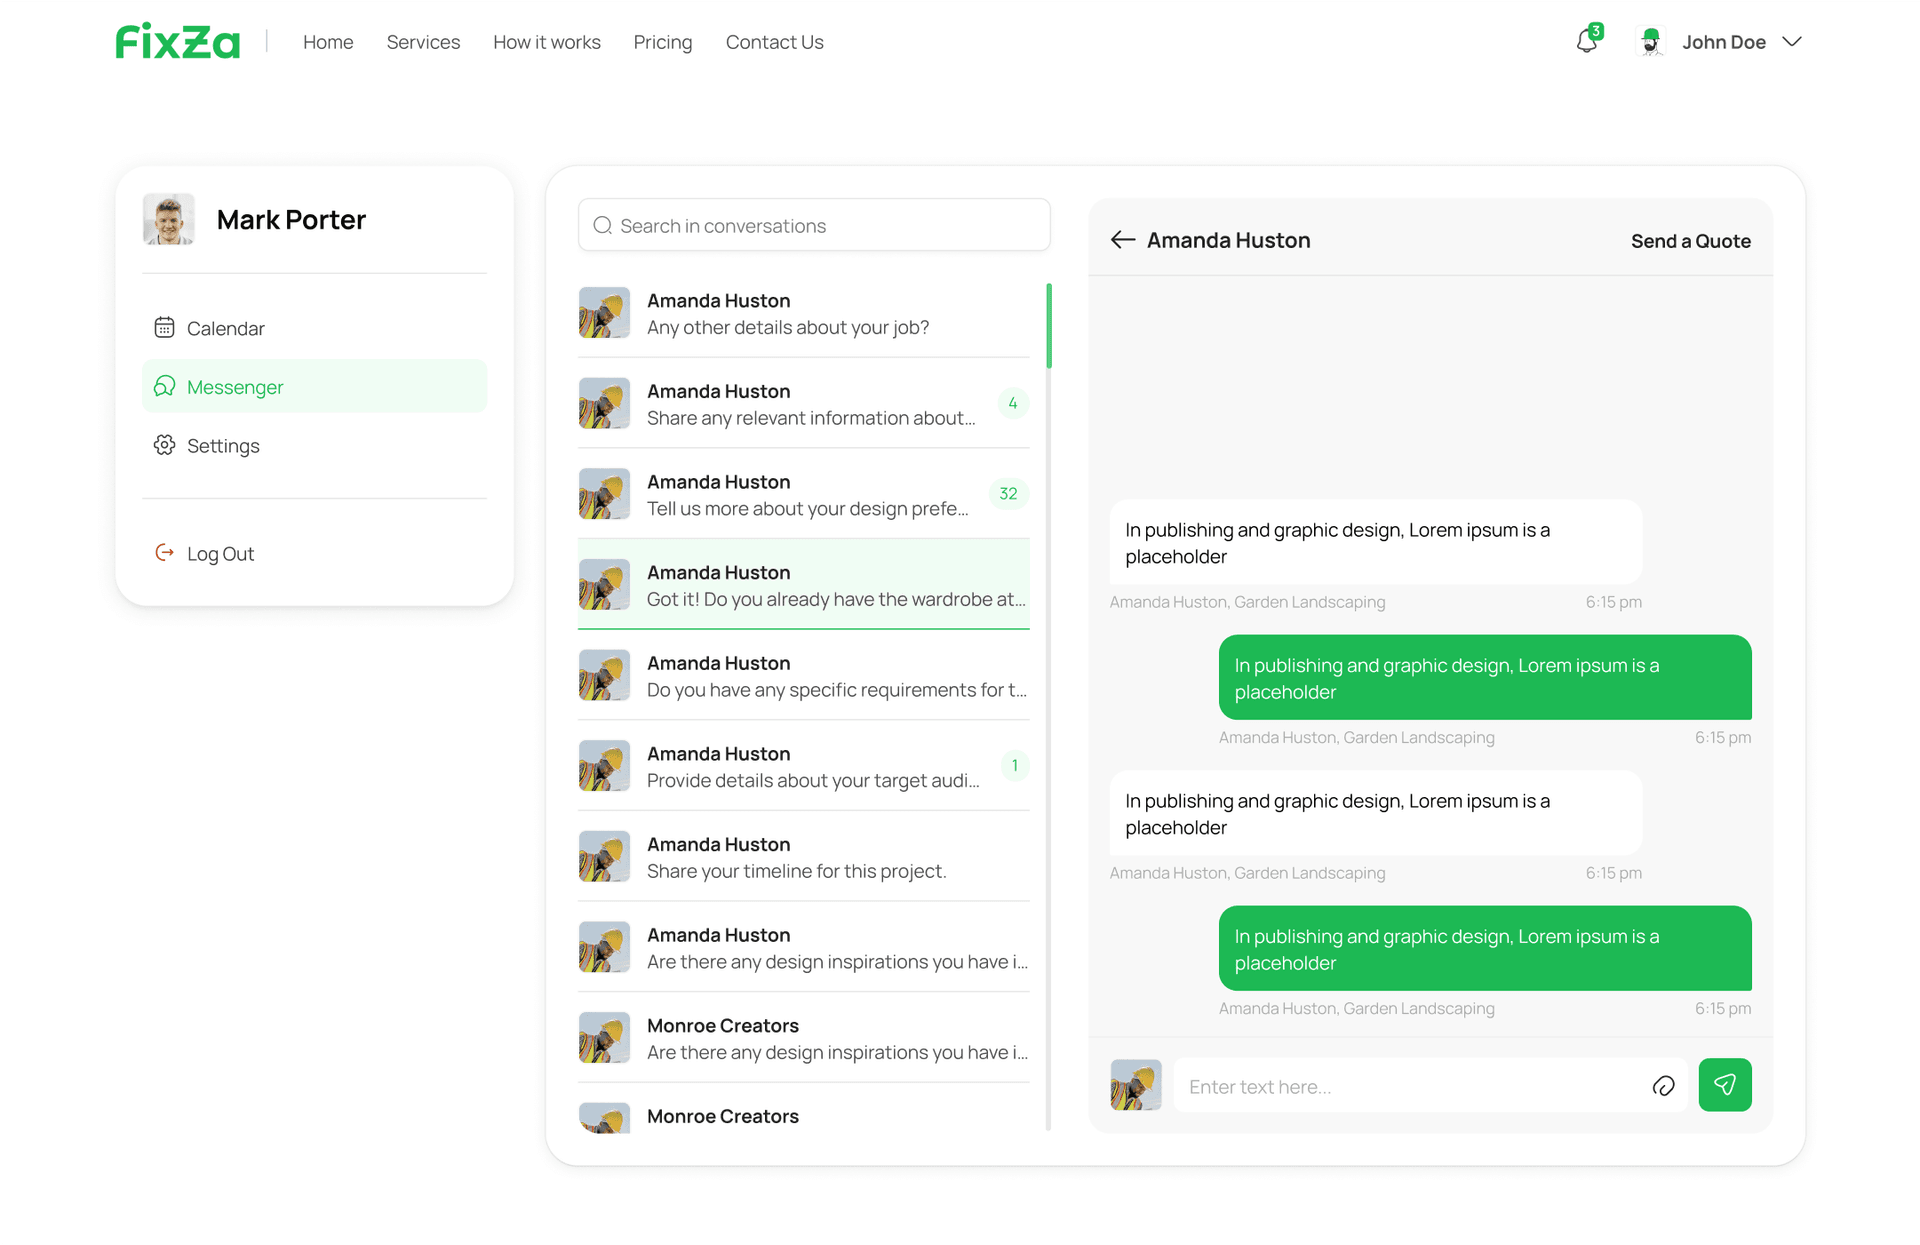This screenshot has height=1245, width=1920.
Task: Open the How it works page
Action: click(546, 42)
